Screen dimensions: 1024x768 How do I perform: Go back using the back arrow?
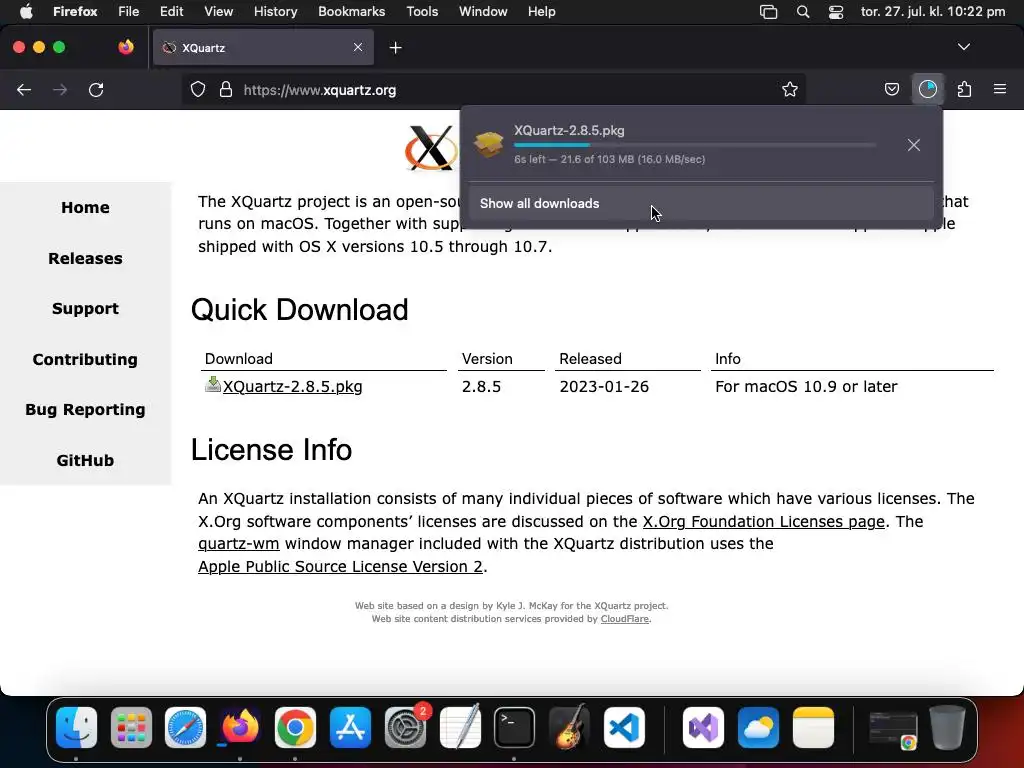tap(24, 90)
